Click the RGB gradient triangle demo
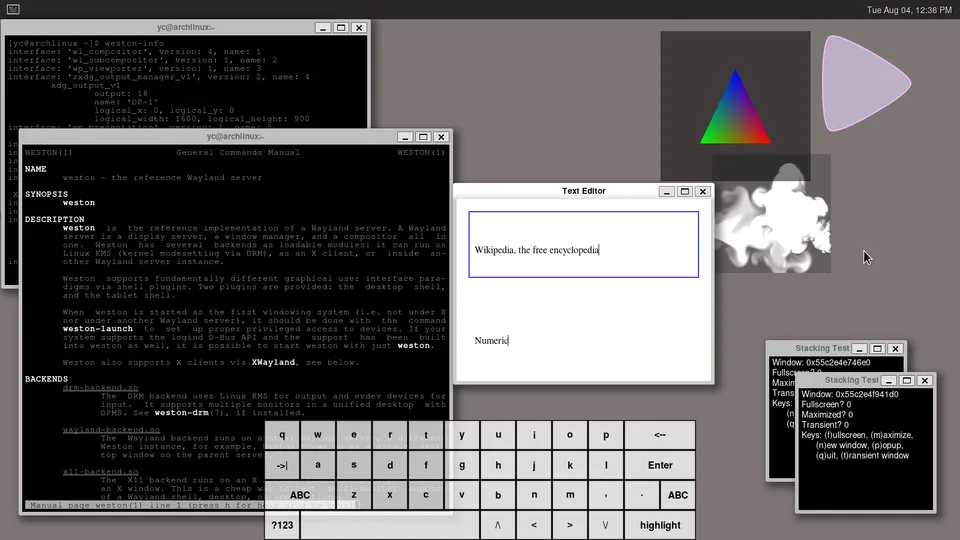The image size is (960, 540). tap(735, 107)
